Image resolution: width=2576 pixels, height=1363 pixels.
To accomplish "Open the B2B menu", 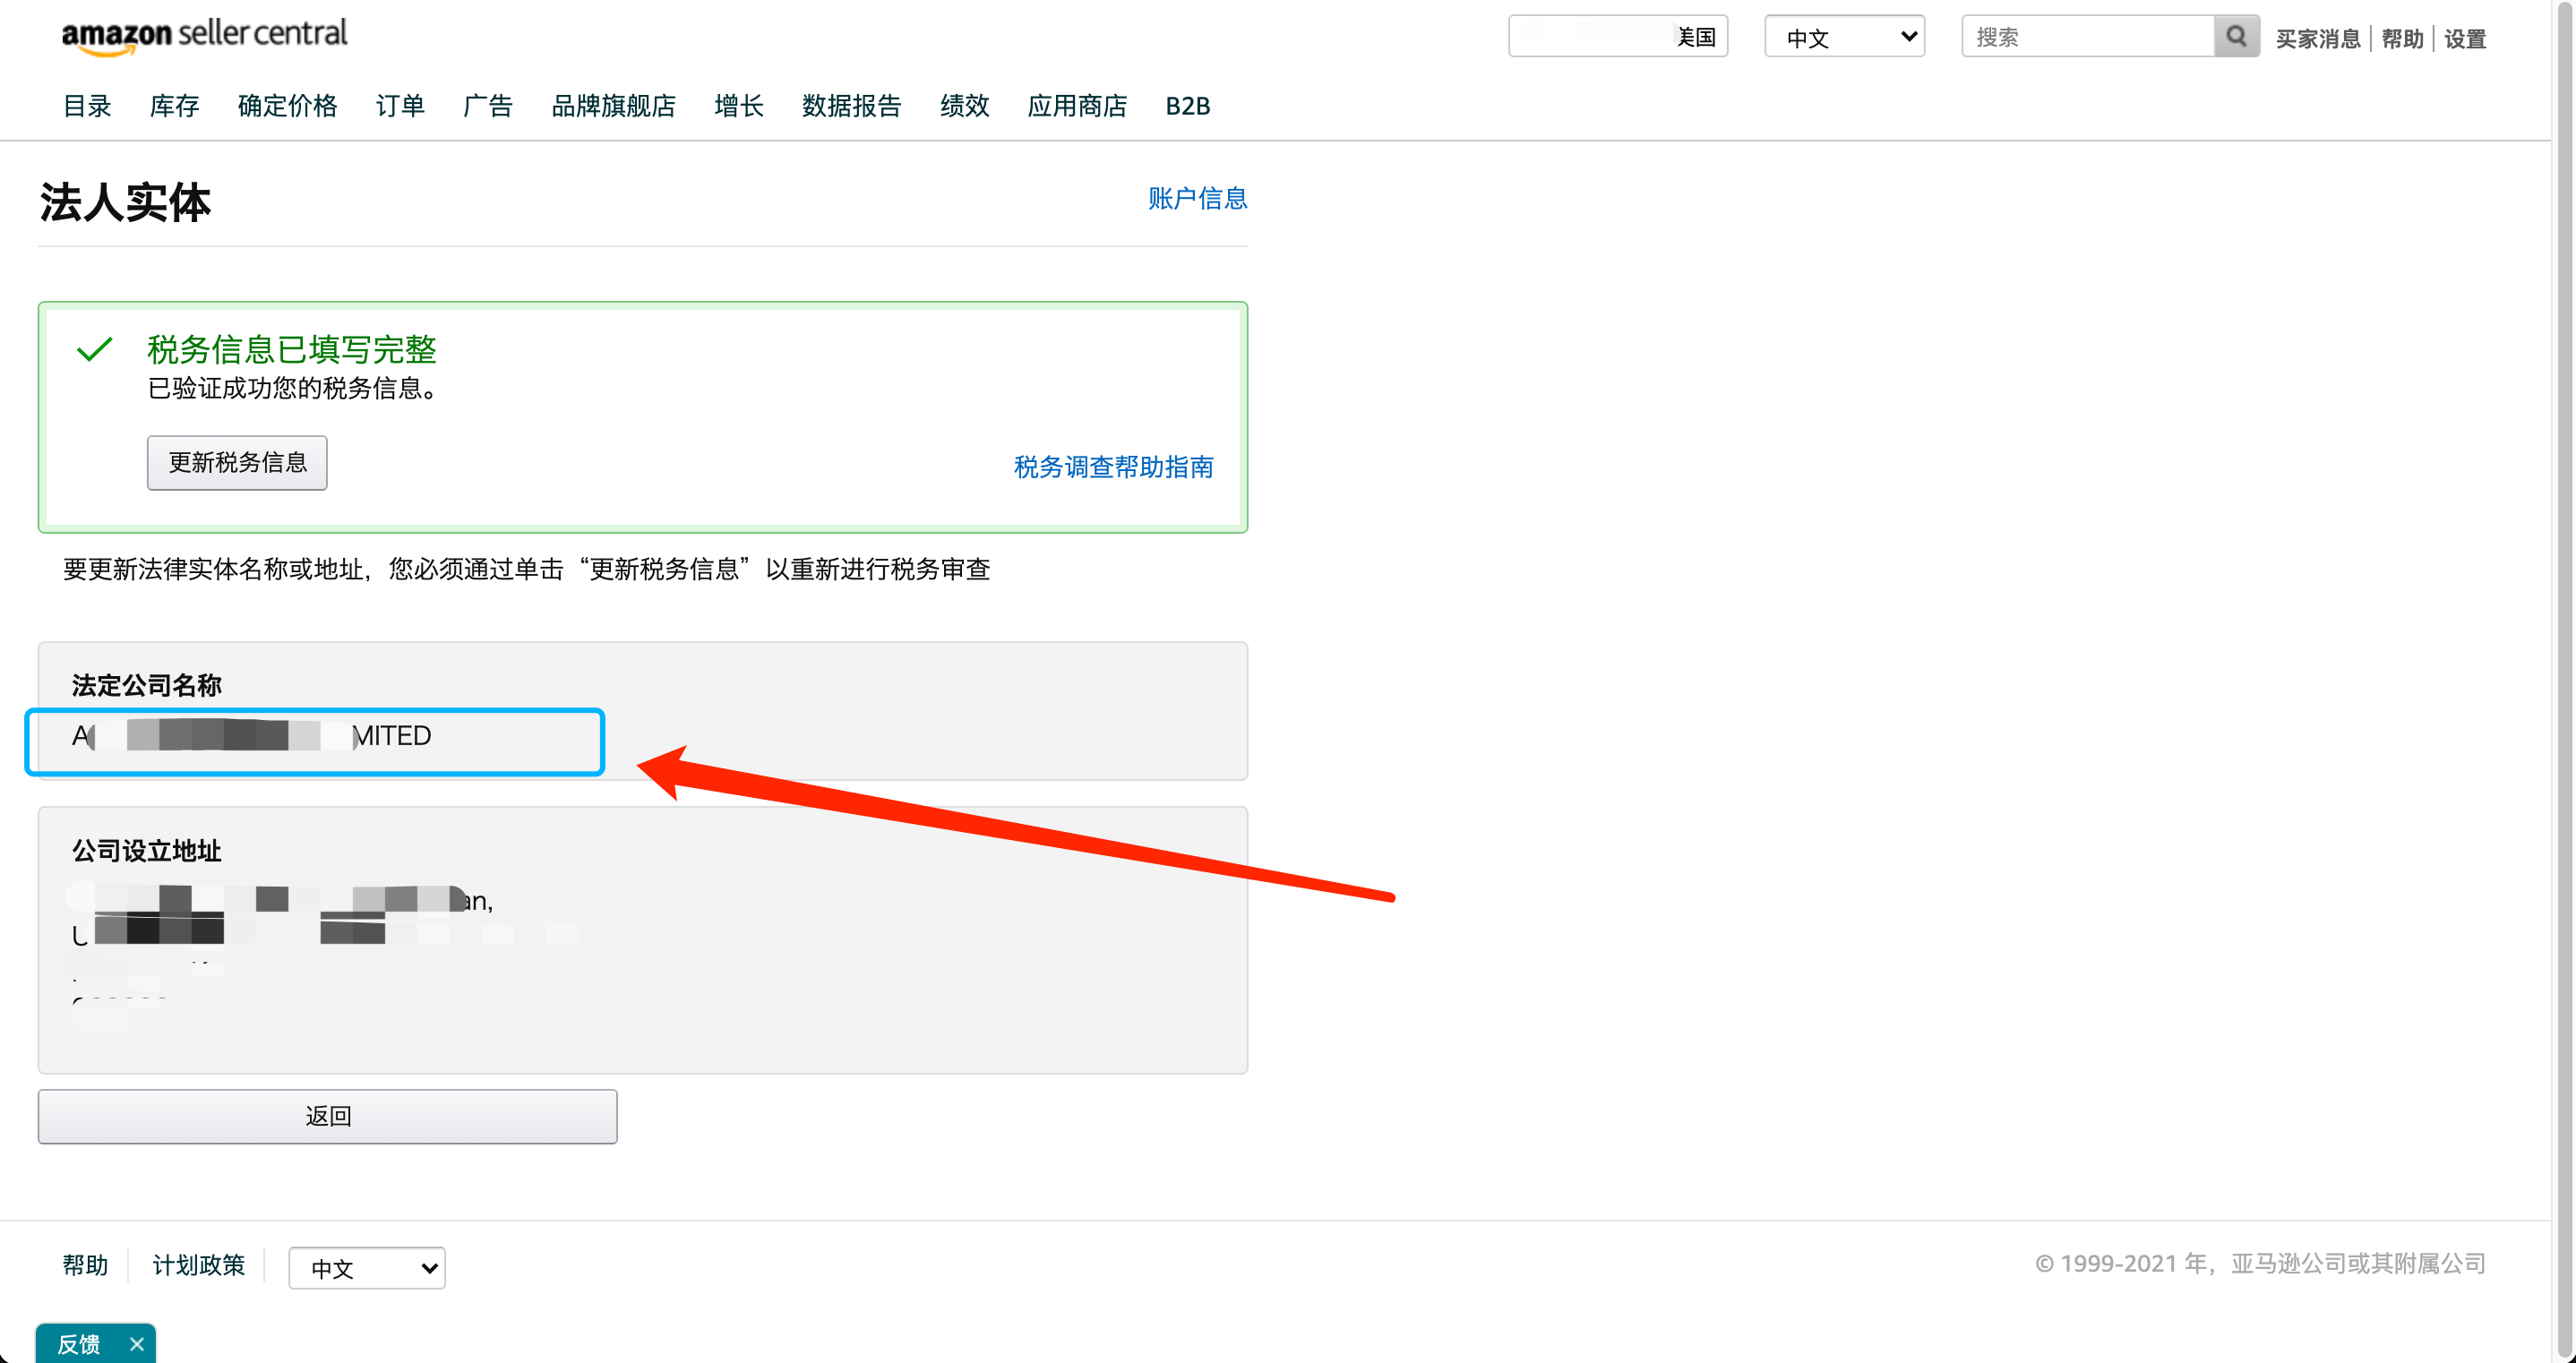I will pos(1187,106).
